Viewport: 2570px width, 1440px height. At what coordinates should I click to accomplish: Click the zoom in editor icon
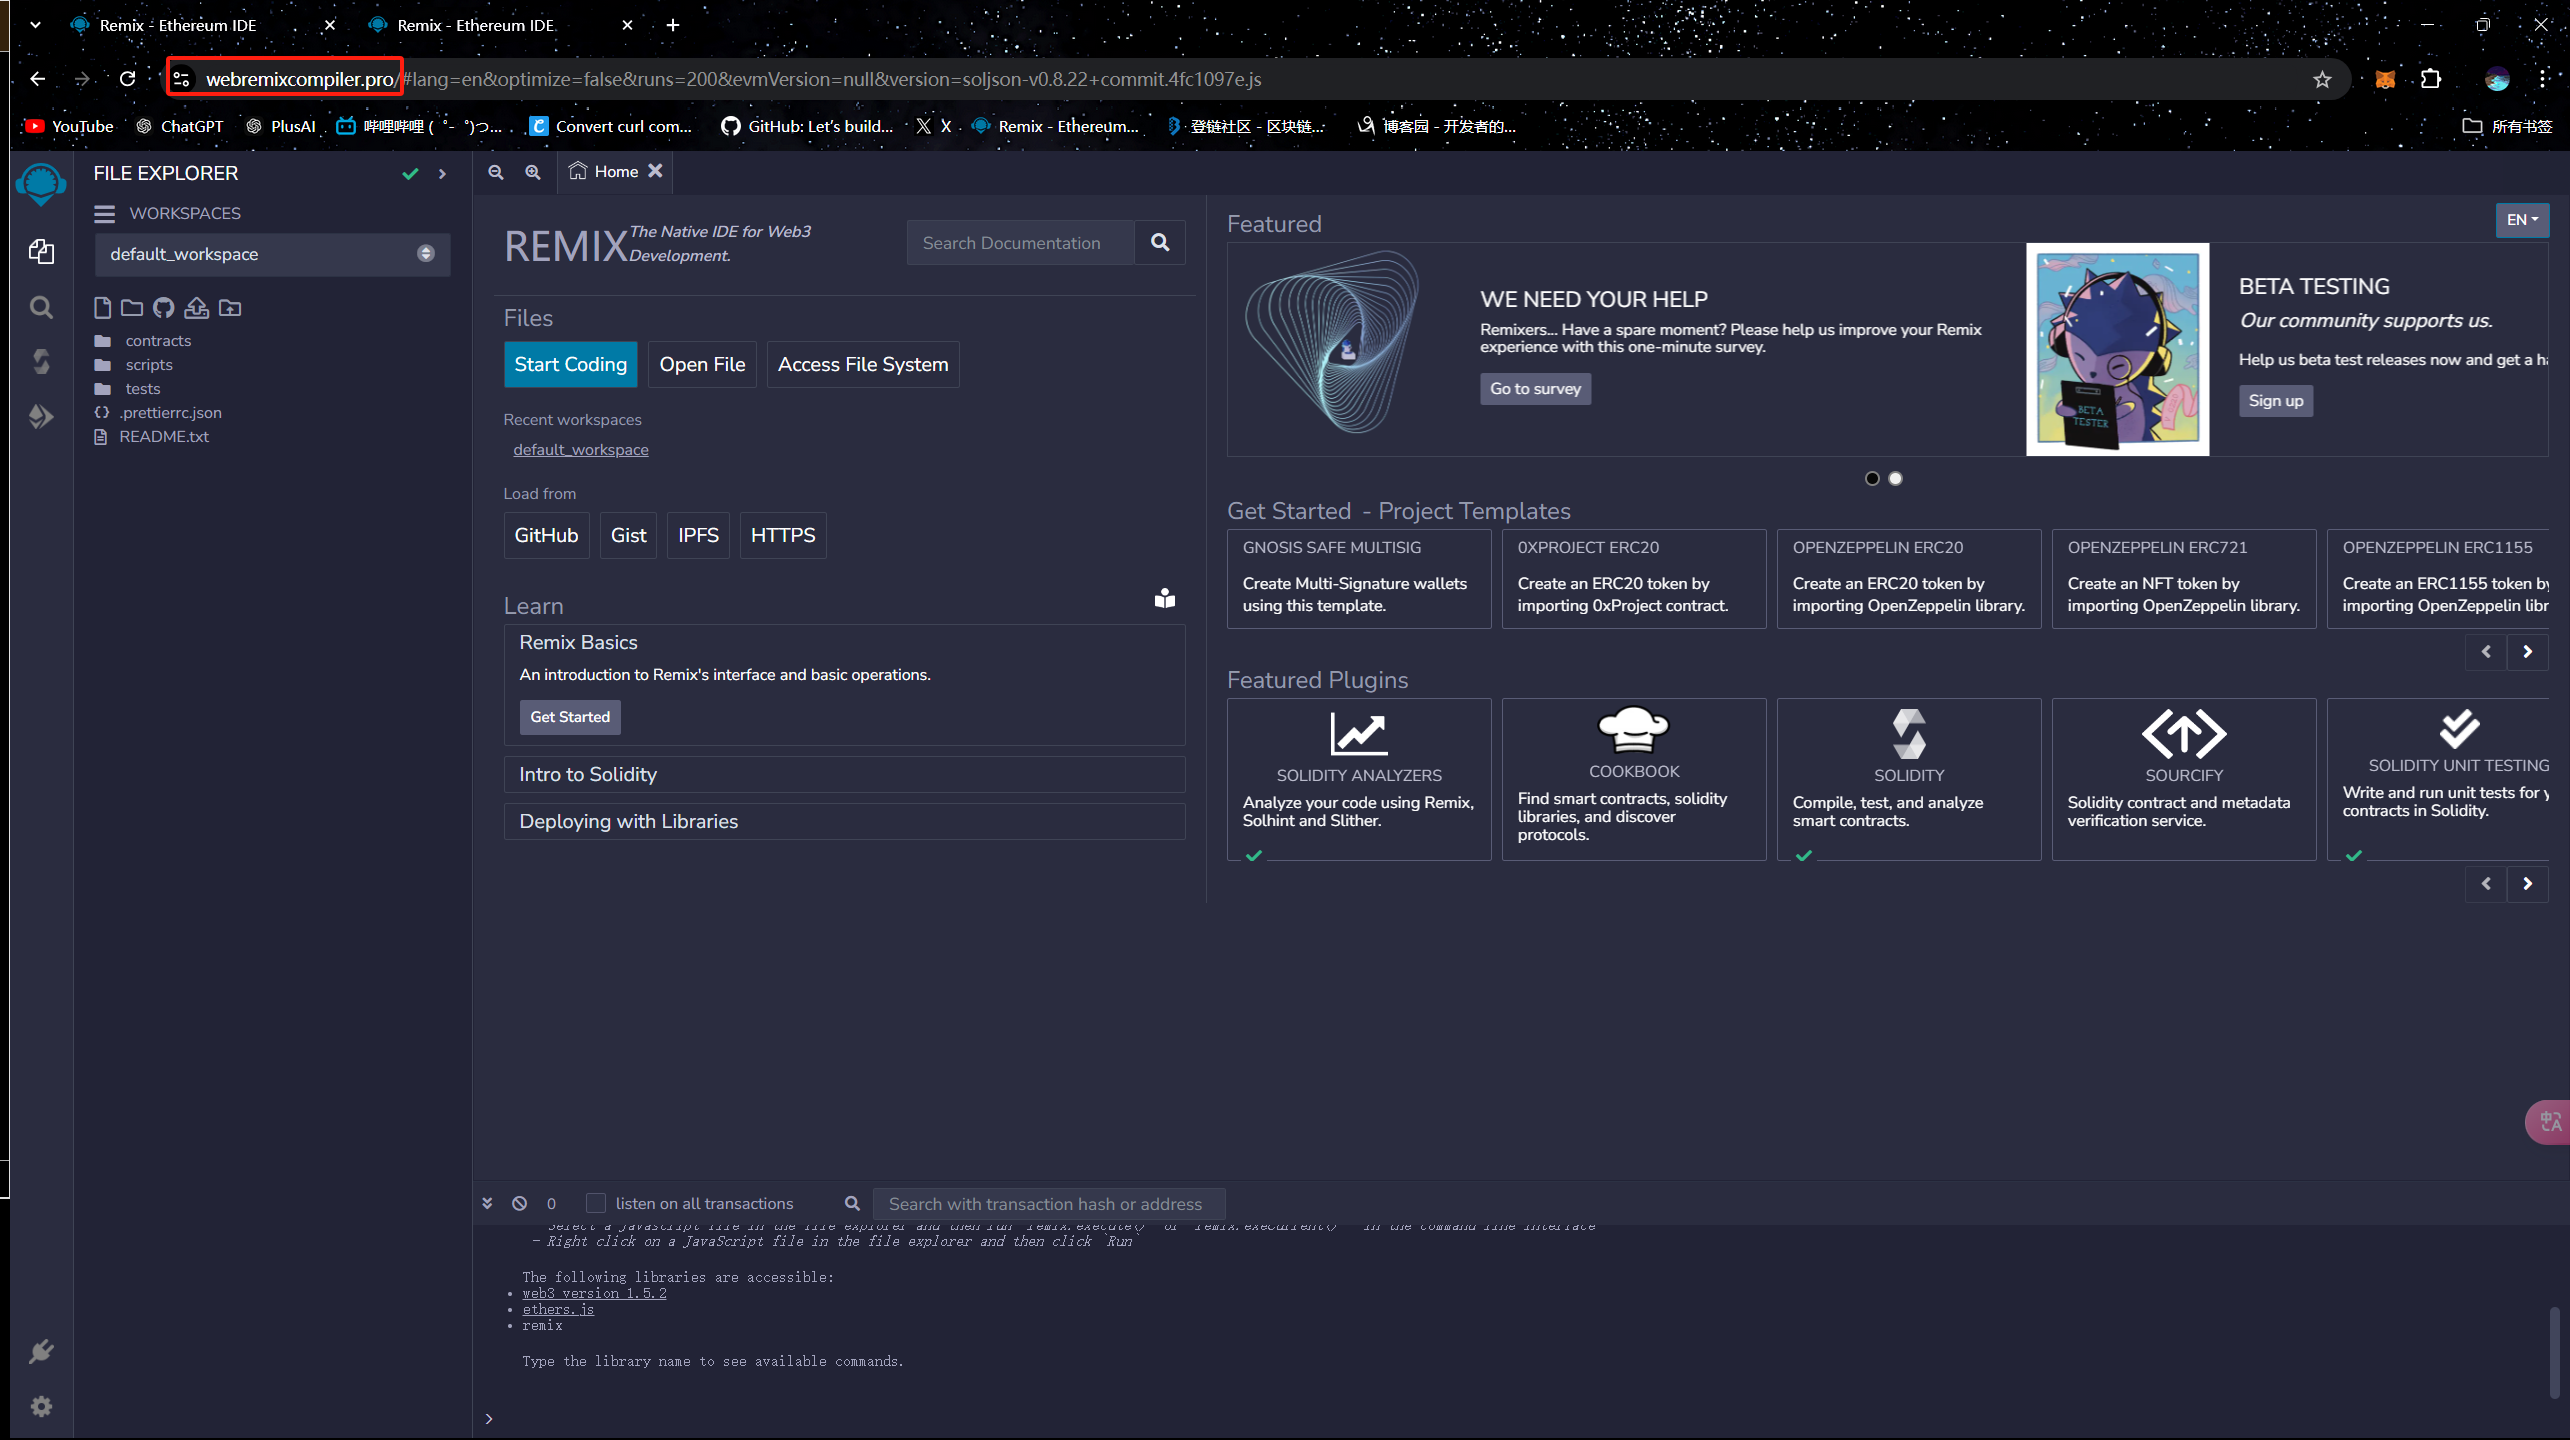533,172
